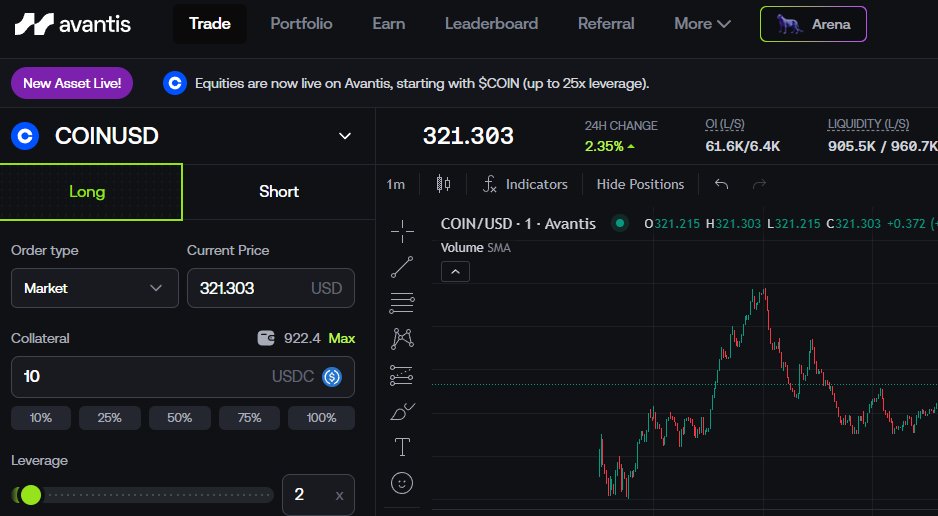Click the Avantis logo
Viewport: 938px width, 516px height.
pos(73,24)
